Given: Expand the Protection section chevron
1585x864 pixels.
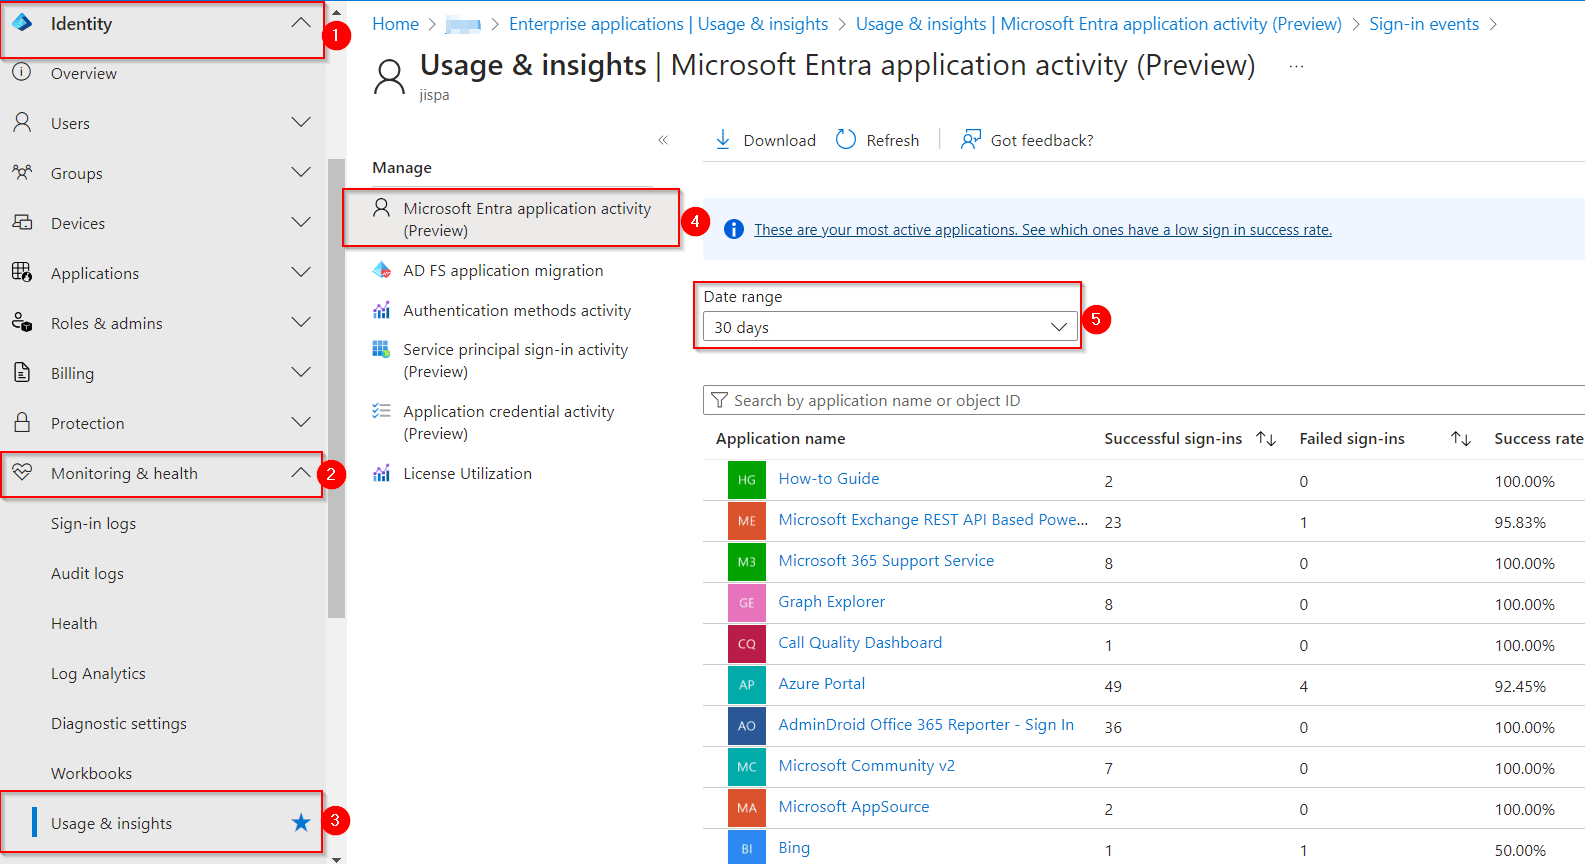Looking at the screenshot, I should 301,422.
